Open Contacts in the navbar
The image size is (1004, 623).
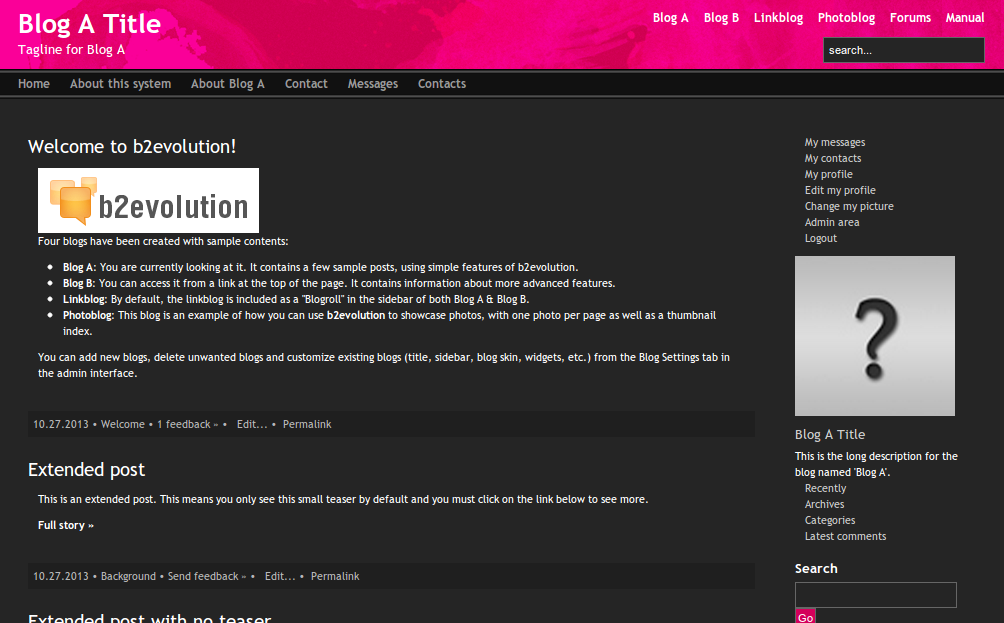442,84
